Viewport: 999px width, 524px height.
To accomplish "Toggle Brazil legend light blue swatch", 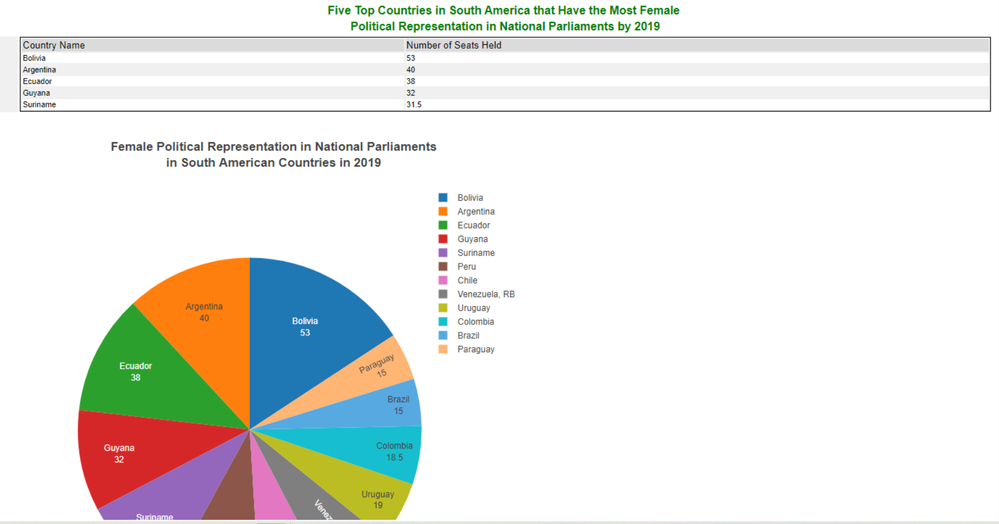I will [443, 335].
